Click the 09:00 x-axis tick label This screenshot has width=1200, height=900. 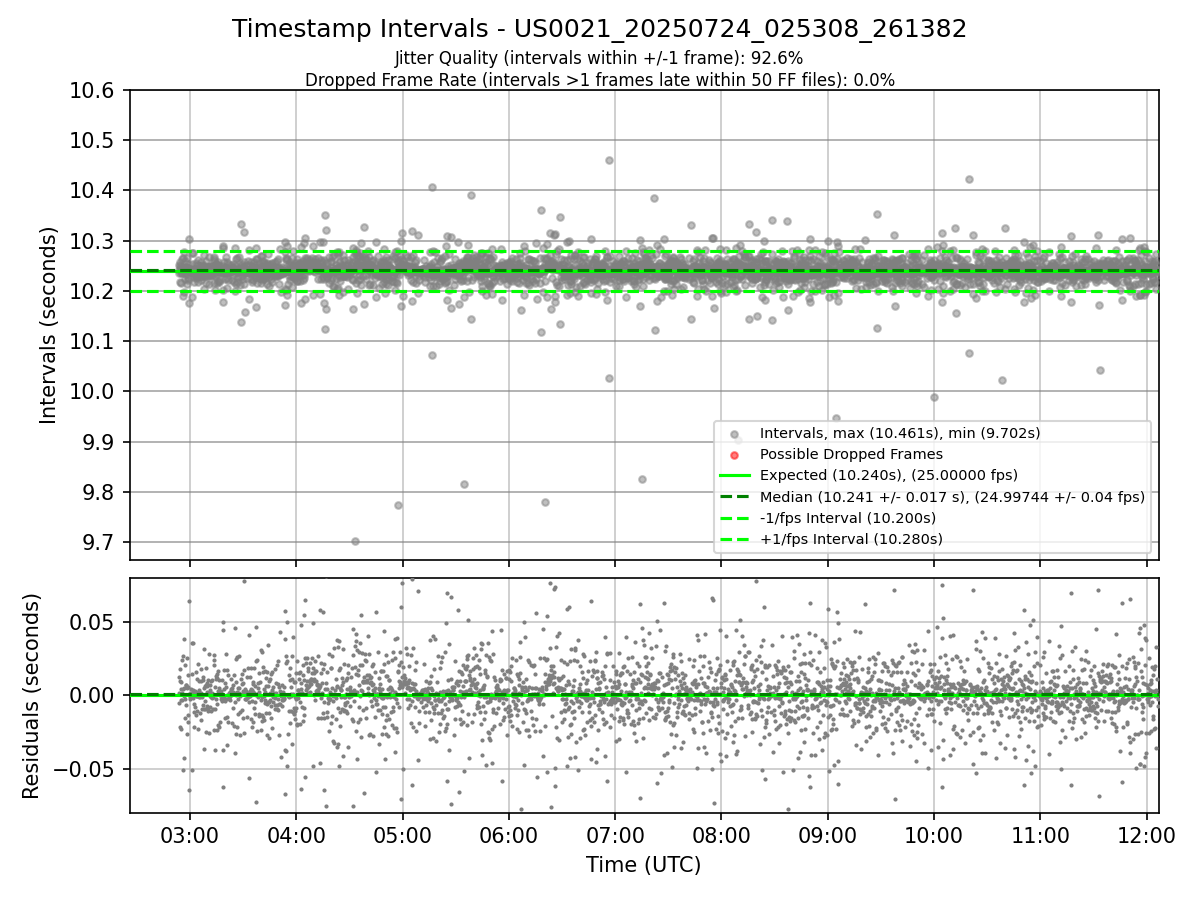[828, 834]
